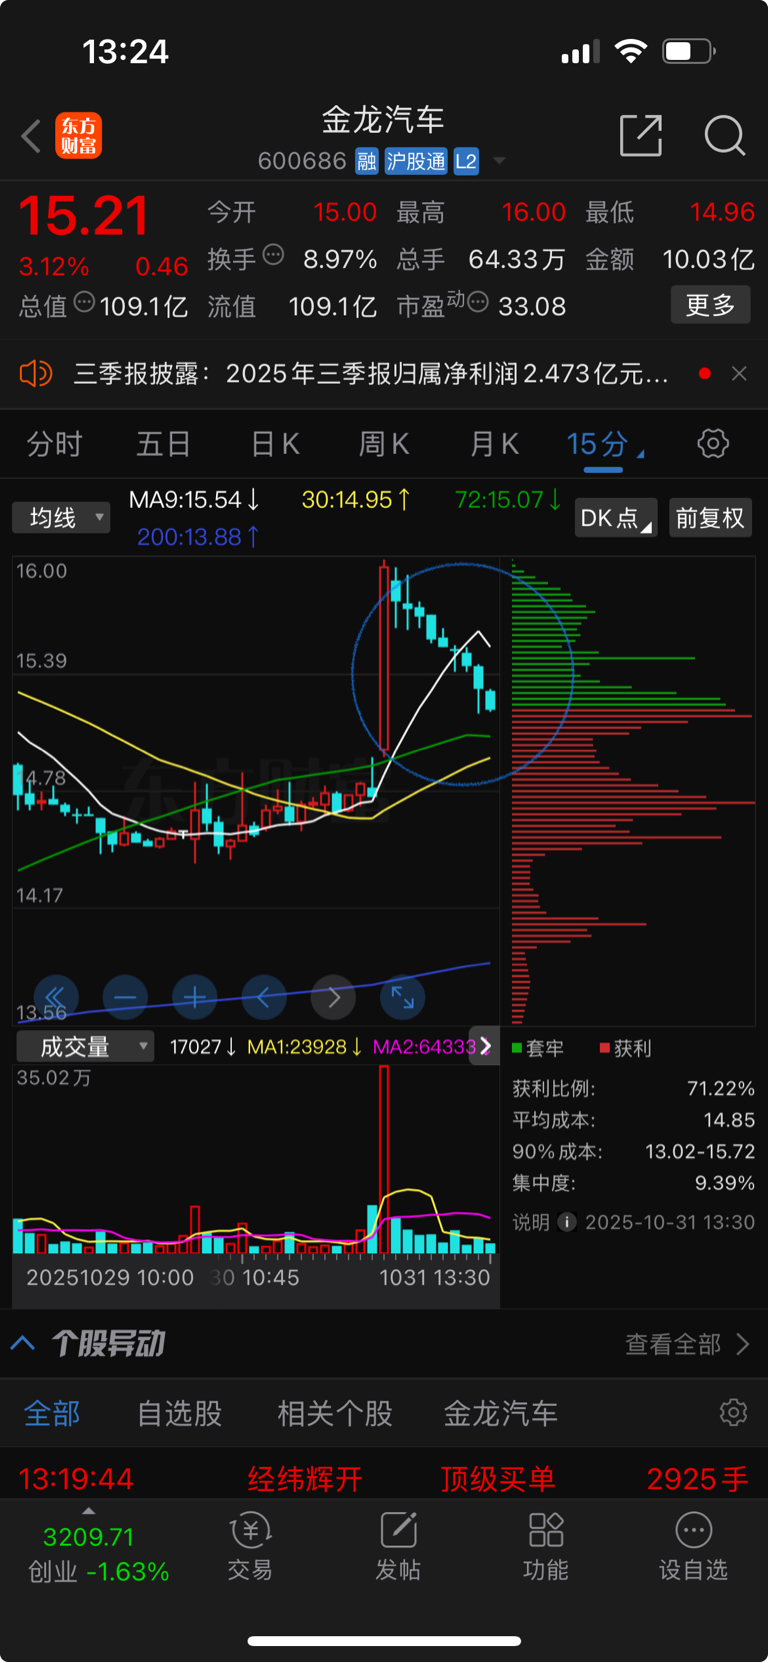The image size is (768, 1663).
Task: Switch to 月K chart tab
Action: click(494, 443)
